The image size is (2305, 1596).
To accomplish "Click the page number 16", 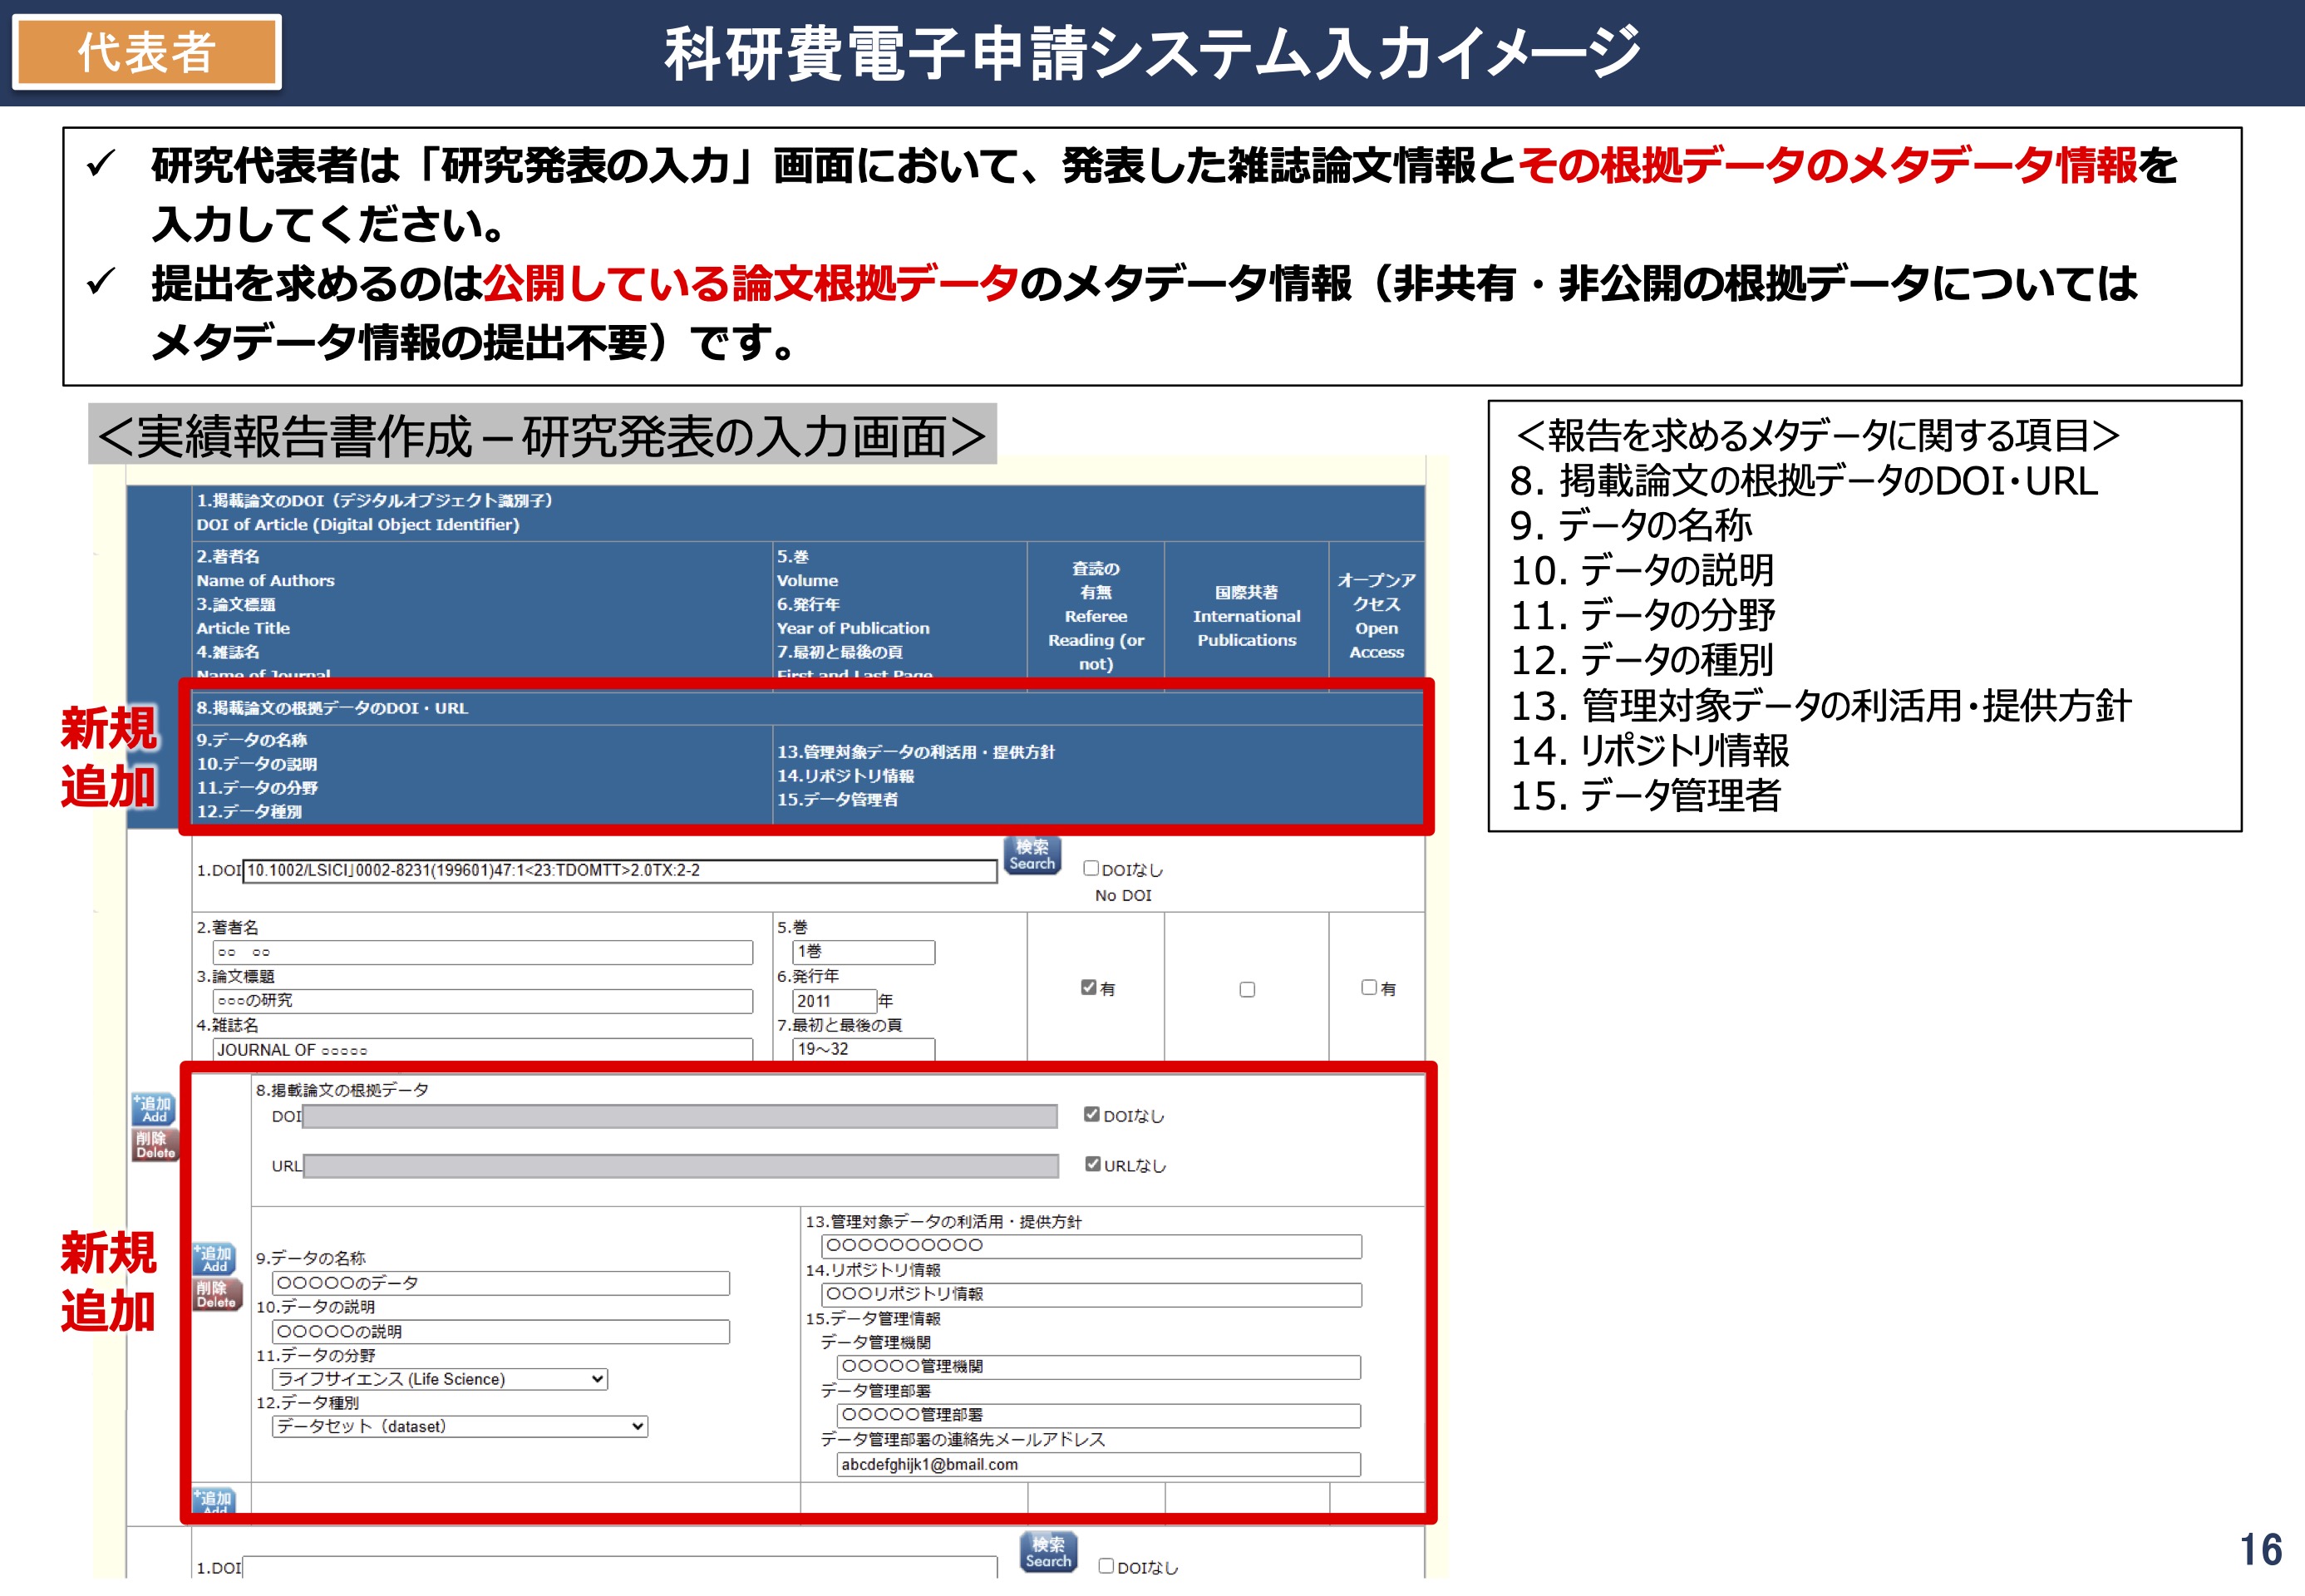I will point(2260,1549).
